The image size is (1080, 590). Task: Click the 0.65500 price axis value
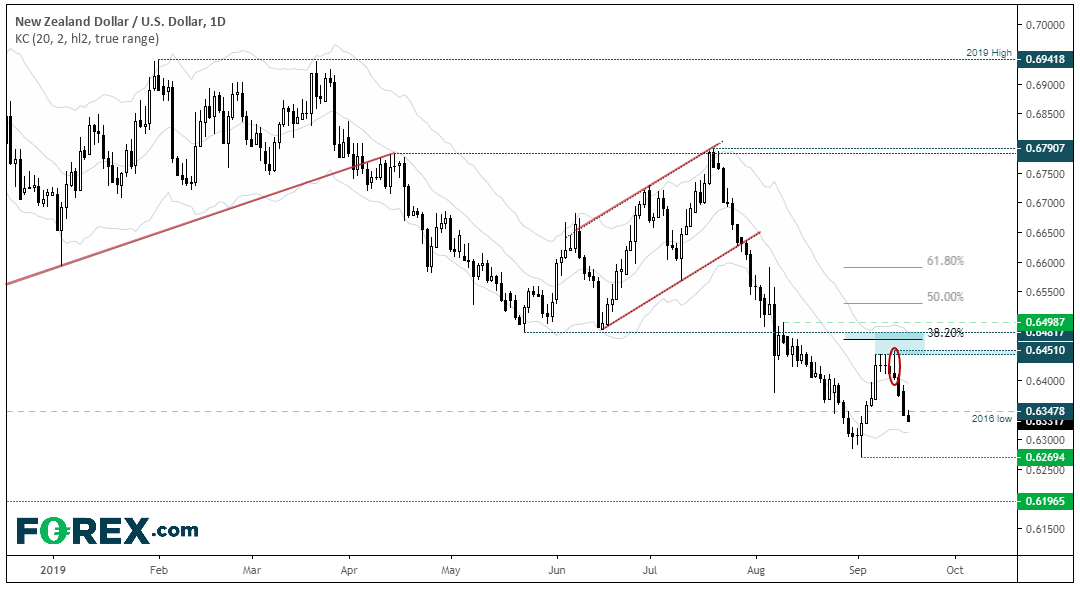[1044, 292]
